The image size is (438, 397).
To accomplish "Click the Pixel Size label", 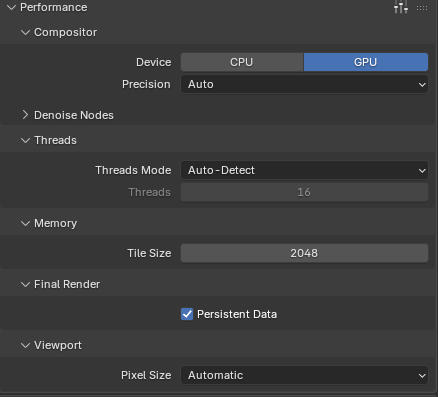I will [146, 375].
